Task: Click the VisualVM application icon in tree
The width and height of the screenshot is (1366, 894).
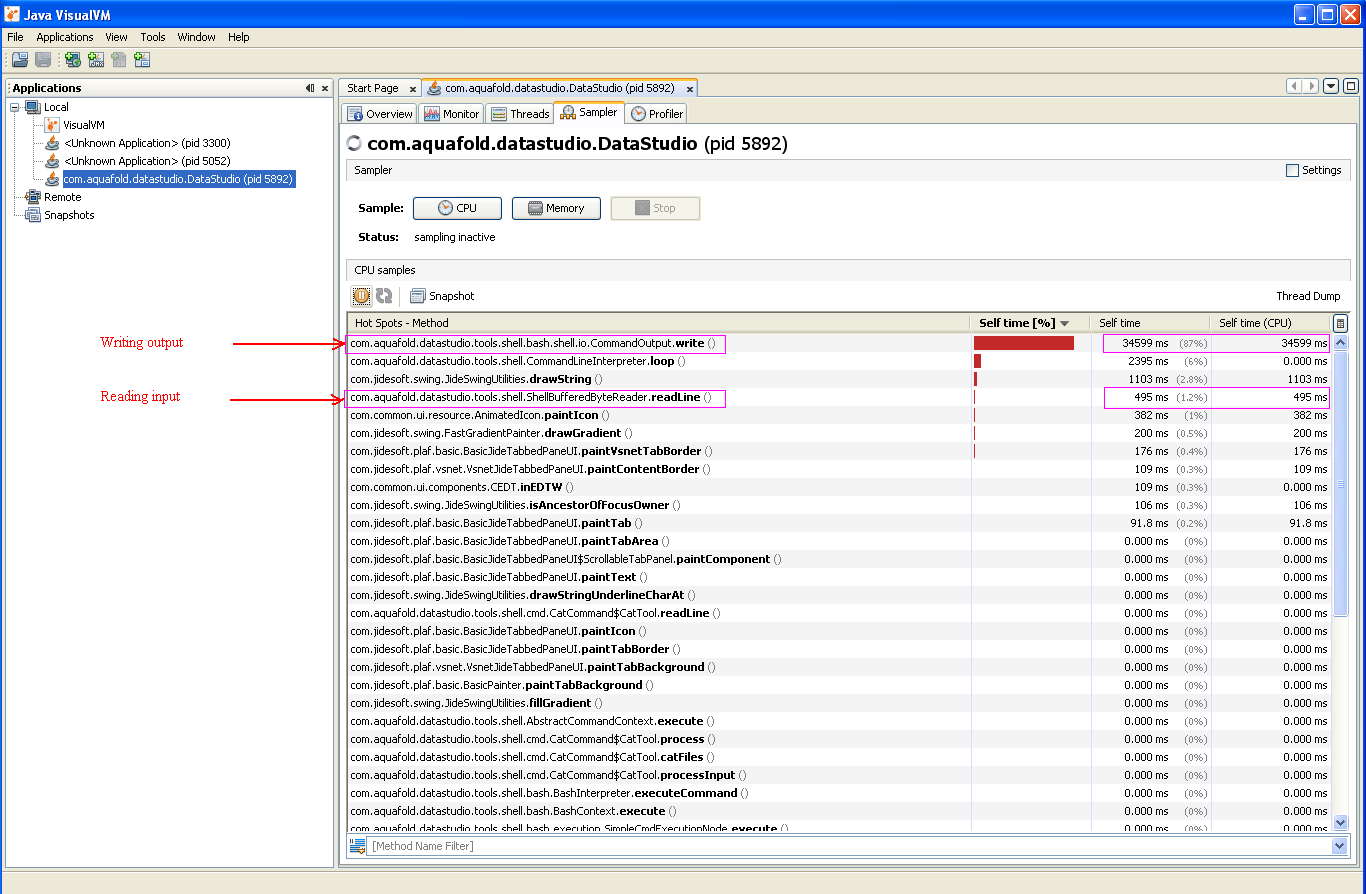Action: [x=53, y=125]
